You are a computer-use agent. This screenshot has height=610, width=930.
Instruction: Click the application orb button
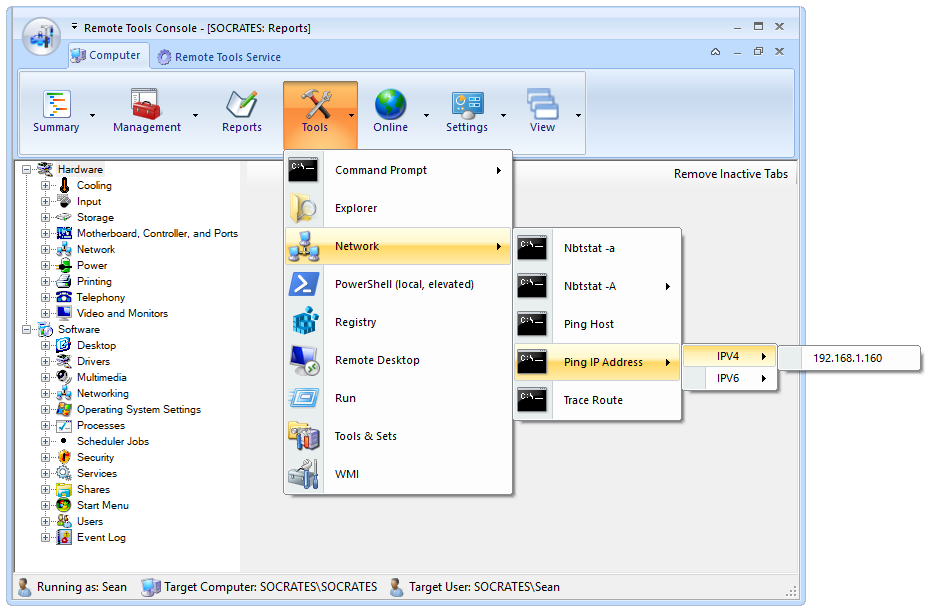pyautogui.click(x=42, y=36)
